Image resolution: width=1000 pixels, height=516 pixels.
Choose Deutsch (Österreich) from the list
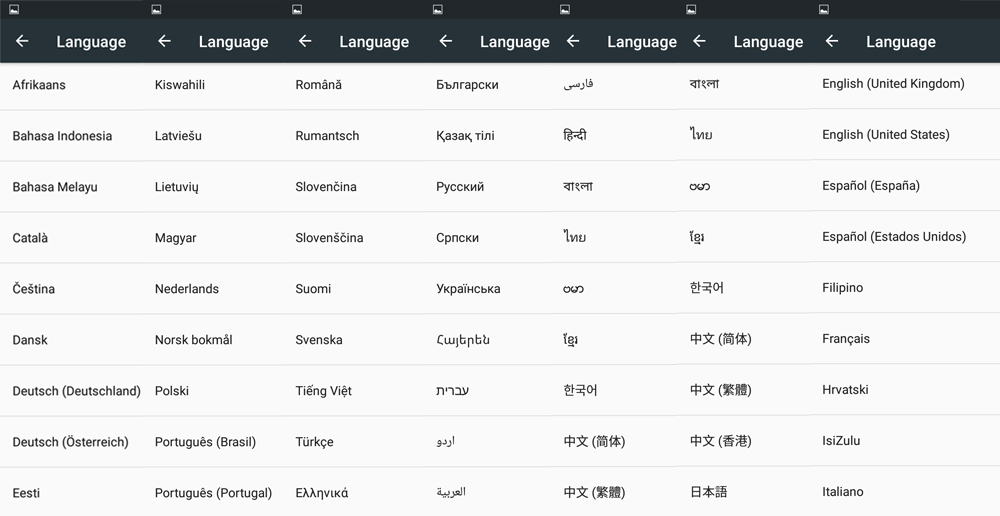(x=70, y=442)
